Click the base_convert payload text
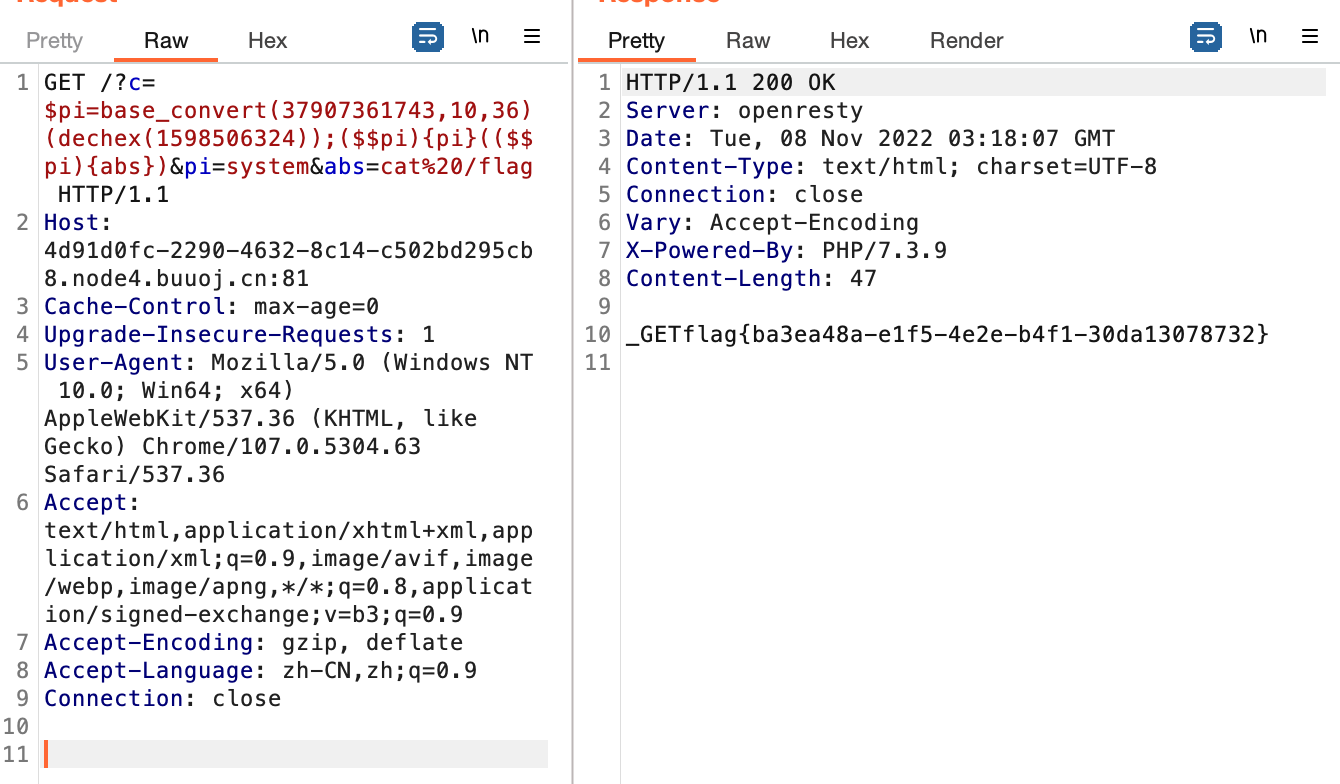The height and width of the screenshot is (784, 1340). click(288, 110)
